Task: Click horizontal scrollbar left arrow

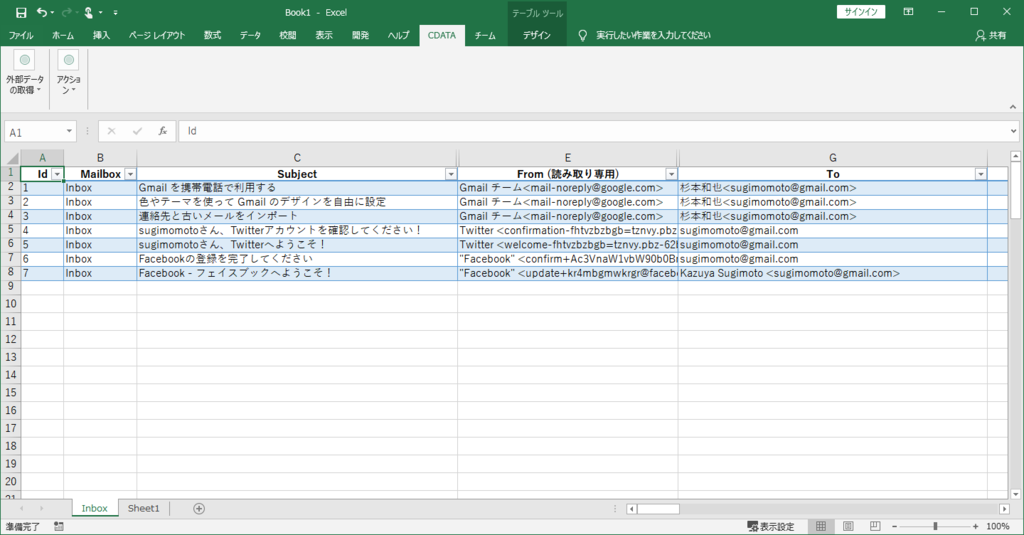Action: coord(632,509)
